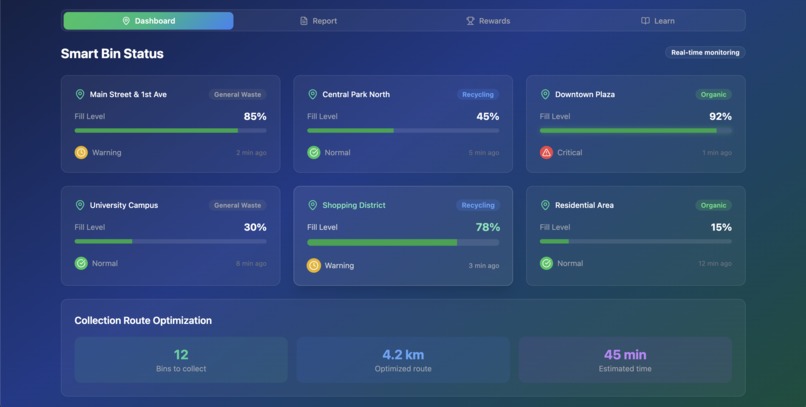Click Central Park North fill level bar
This screenshot has width=806, height=407.
pyautogui.click(x=403, y=131)
